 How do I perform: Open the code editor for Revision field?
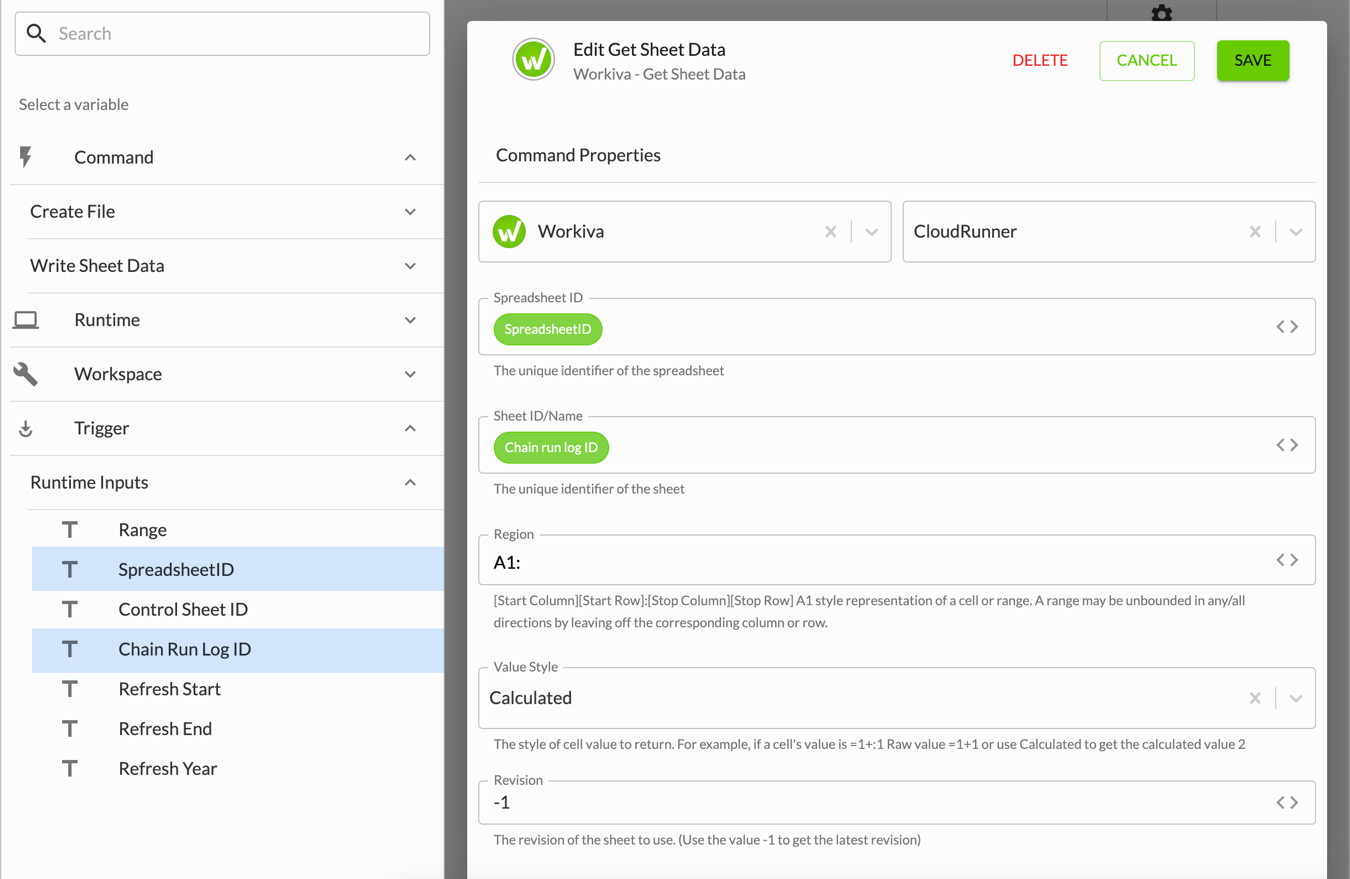(1287, 802)
